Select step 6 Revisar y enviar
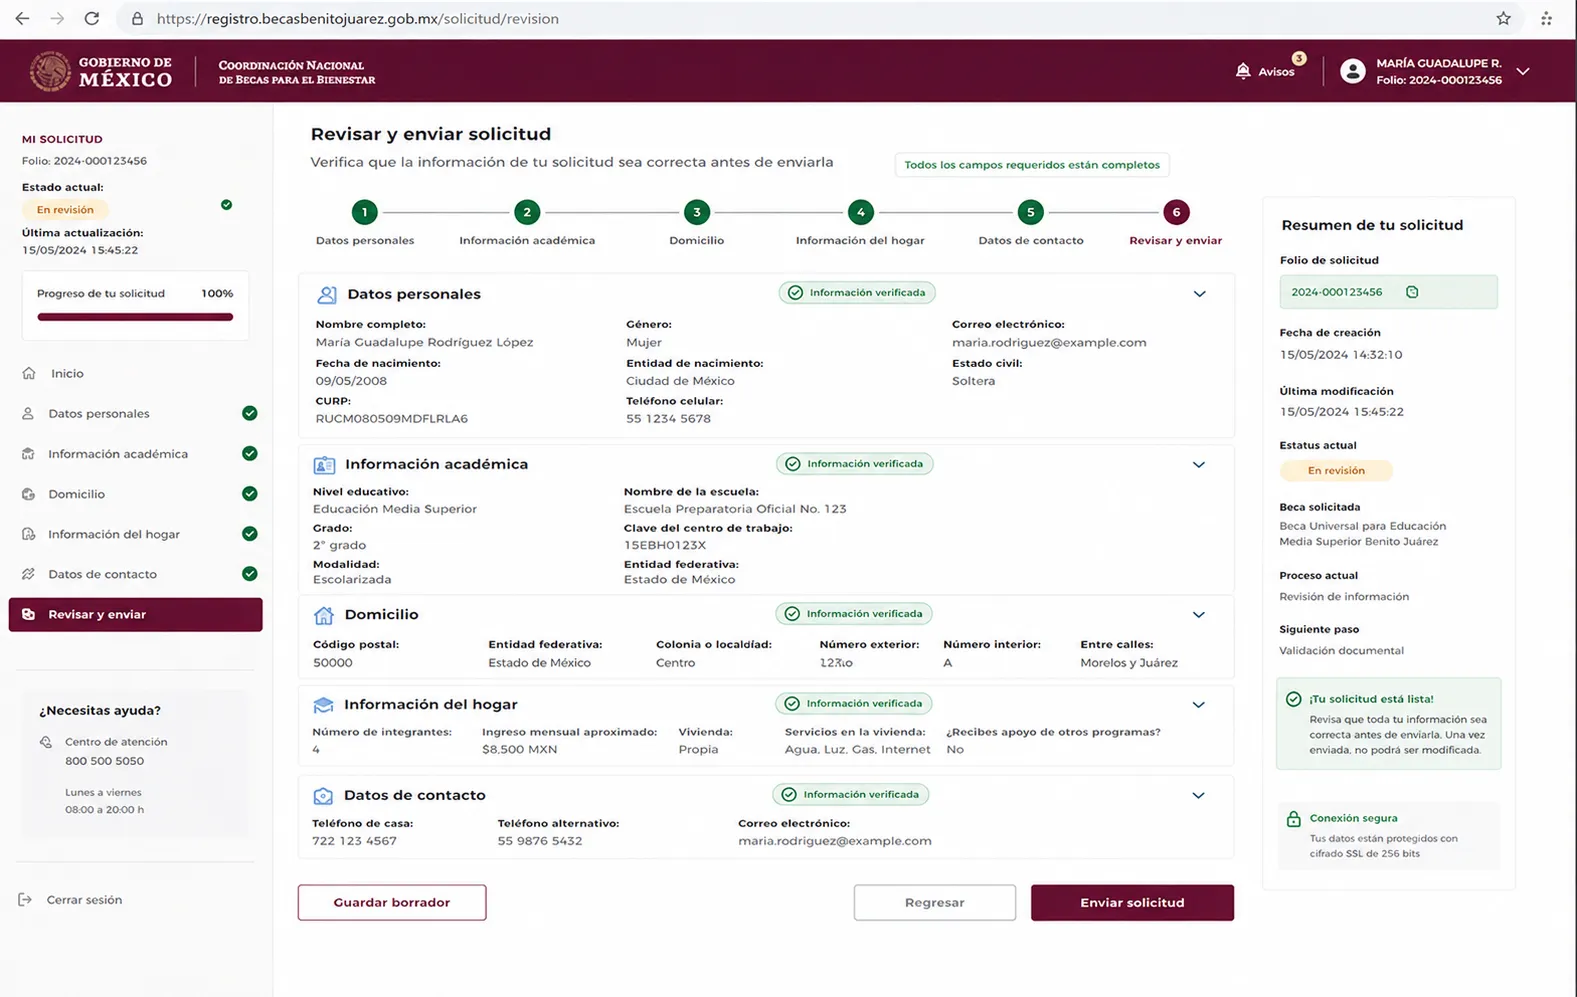This screenshot has height=997, width=1577. 1176,212
